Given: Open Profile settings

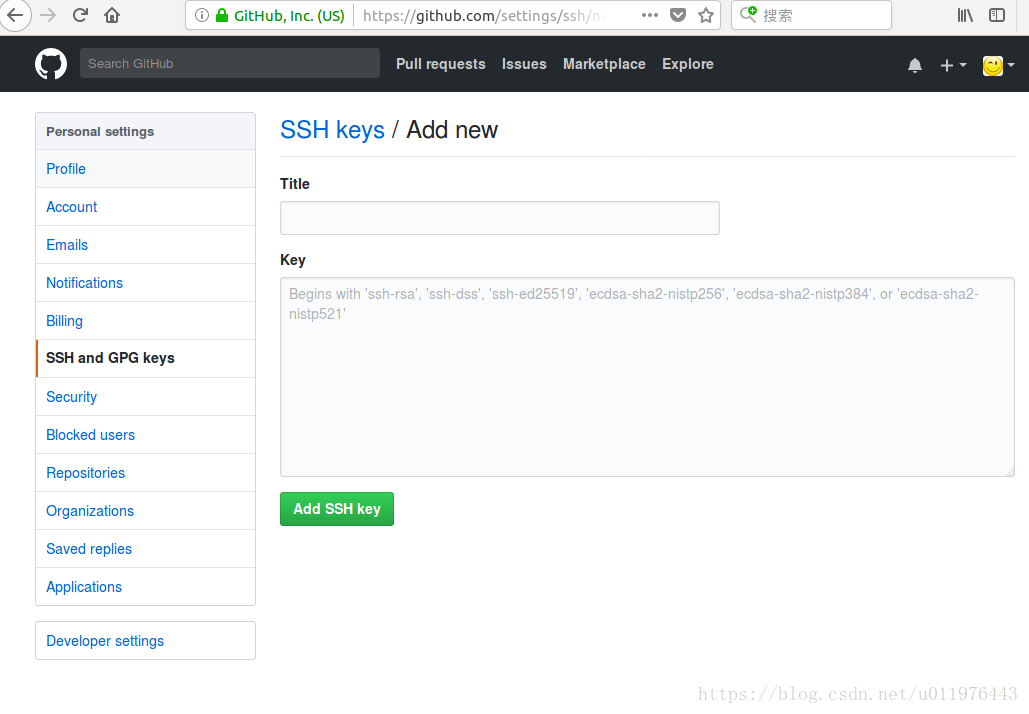Looking at the screenshot, I should coord(145,169).
